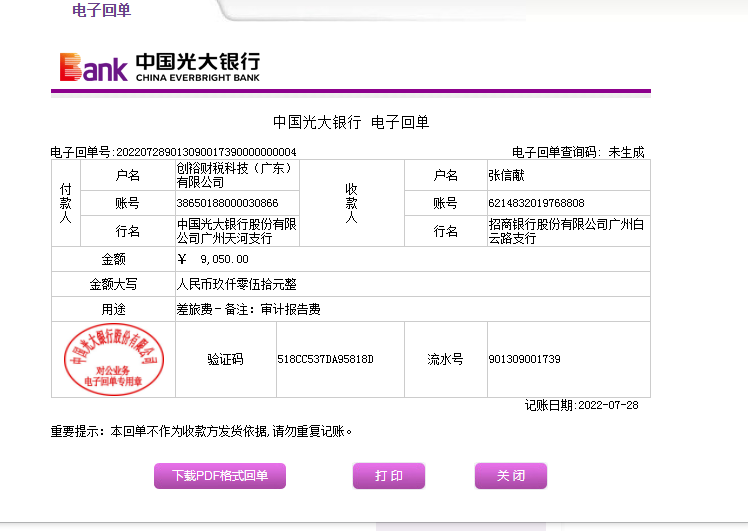Click the 电子回单查询码：未生成 text
Viewport: 748px width, 531px height.
coord(578,152)
